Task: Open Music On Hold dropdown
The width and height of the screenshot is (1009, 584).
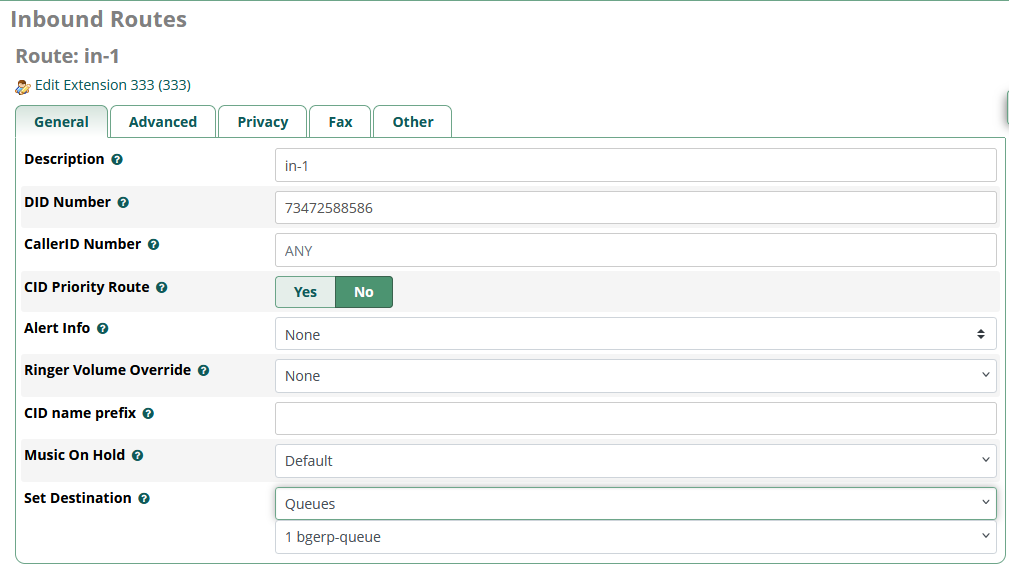Action: coord(635,461)
